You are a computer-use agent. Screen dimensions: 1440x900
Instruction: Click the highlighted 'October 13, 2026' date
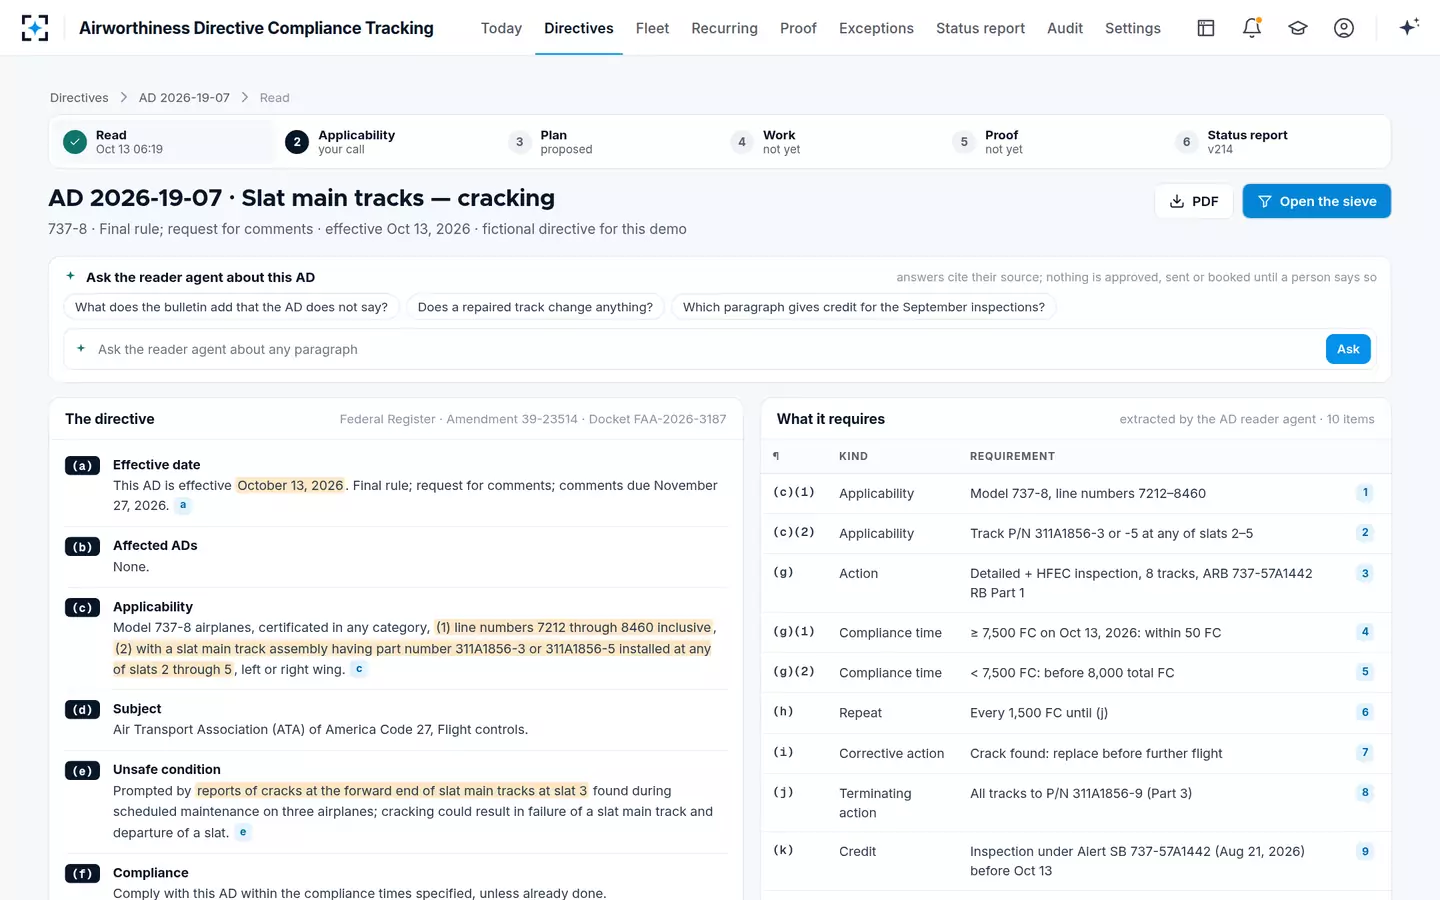click(290, 486)
